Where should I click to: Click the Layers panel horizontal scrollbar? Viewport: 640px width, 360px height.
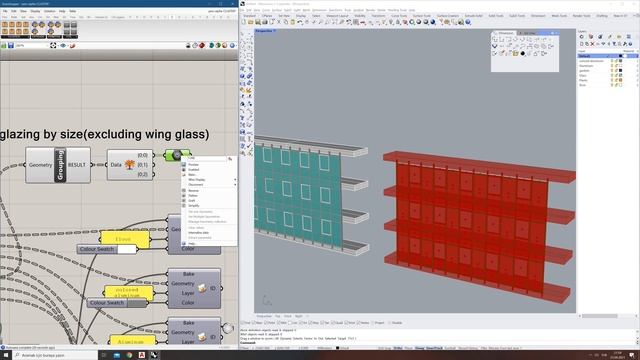point(600,316)
